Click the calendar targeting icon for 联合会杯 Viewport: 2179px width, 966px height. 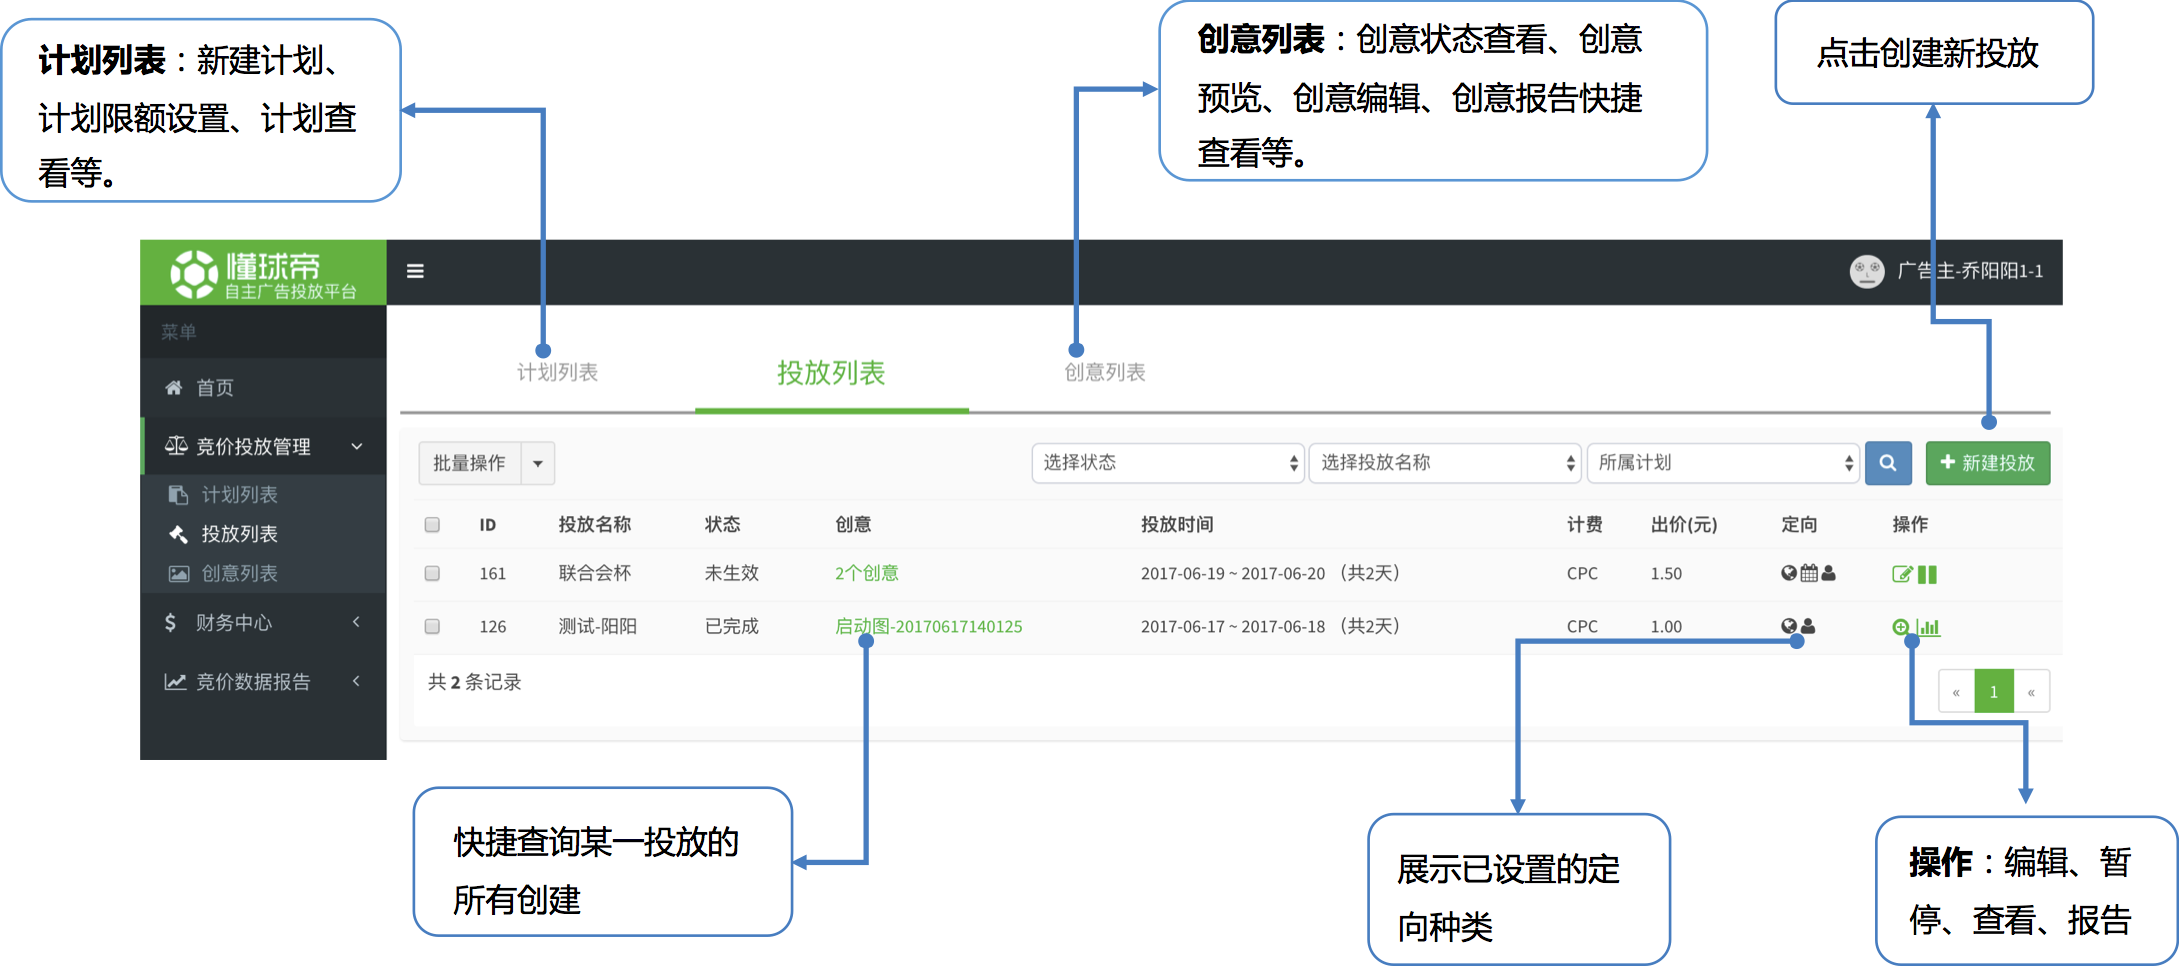click(1809, 573)
